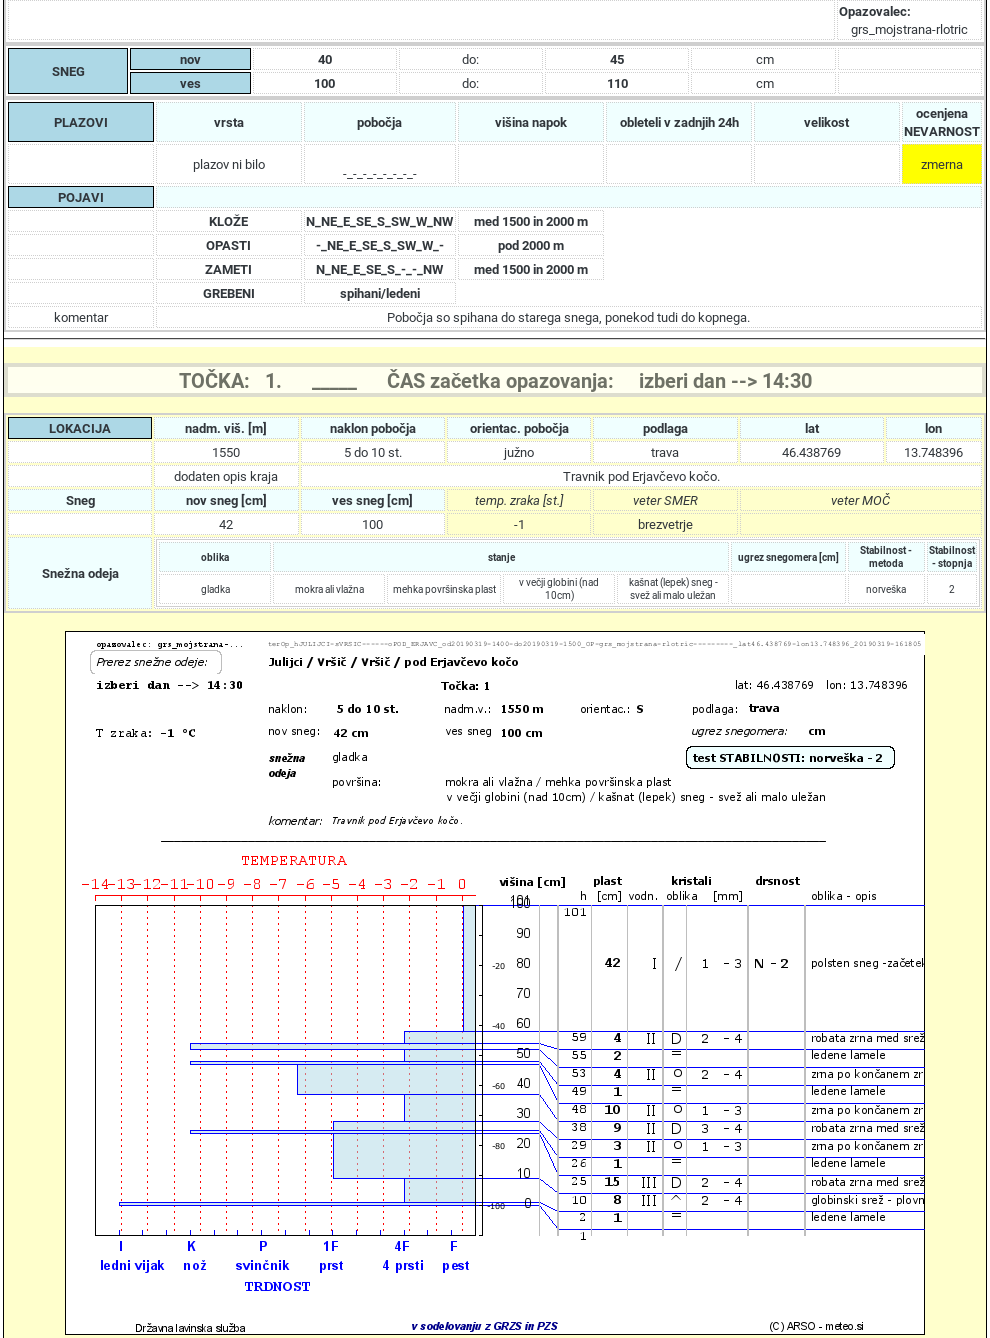
Task: Click the 'plazov ni bilo' cell
Action: coord(229,165)
